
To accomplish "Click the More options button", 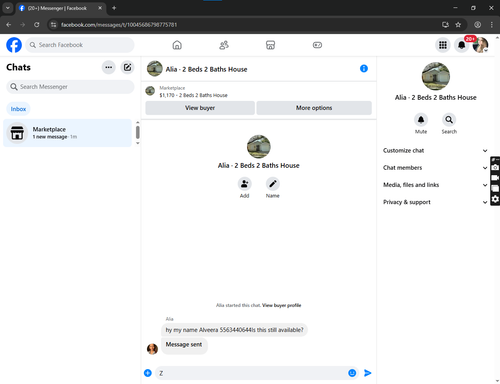I will pyautogui.click(x=314, y=108).
